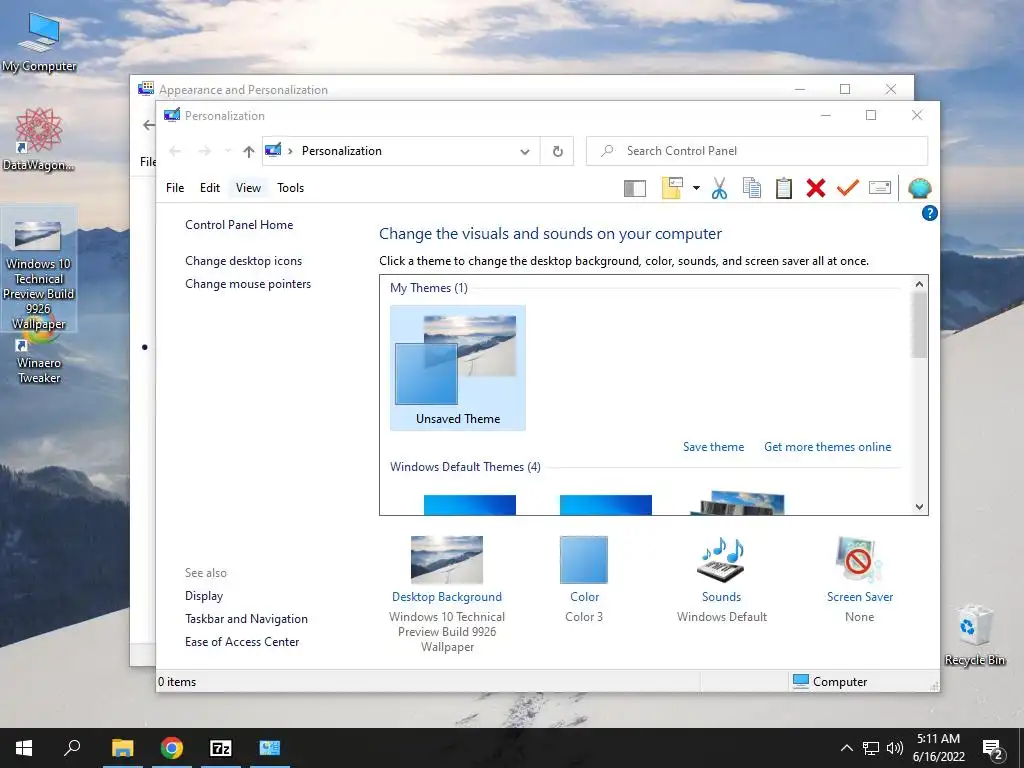Open Desktop Background settings
Image resolution: width=1024 pixels, height=768 pixels.
[447, 560]
